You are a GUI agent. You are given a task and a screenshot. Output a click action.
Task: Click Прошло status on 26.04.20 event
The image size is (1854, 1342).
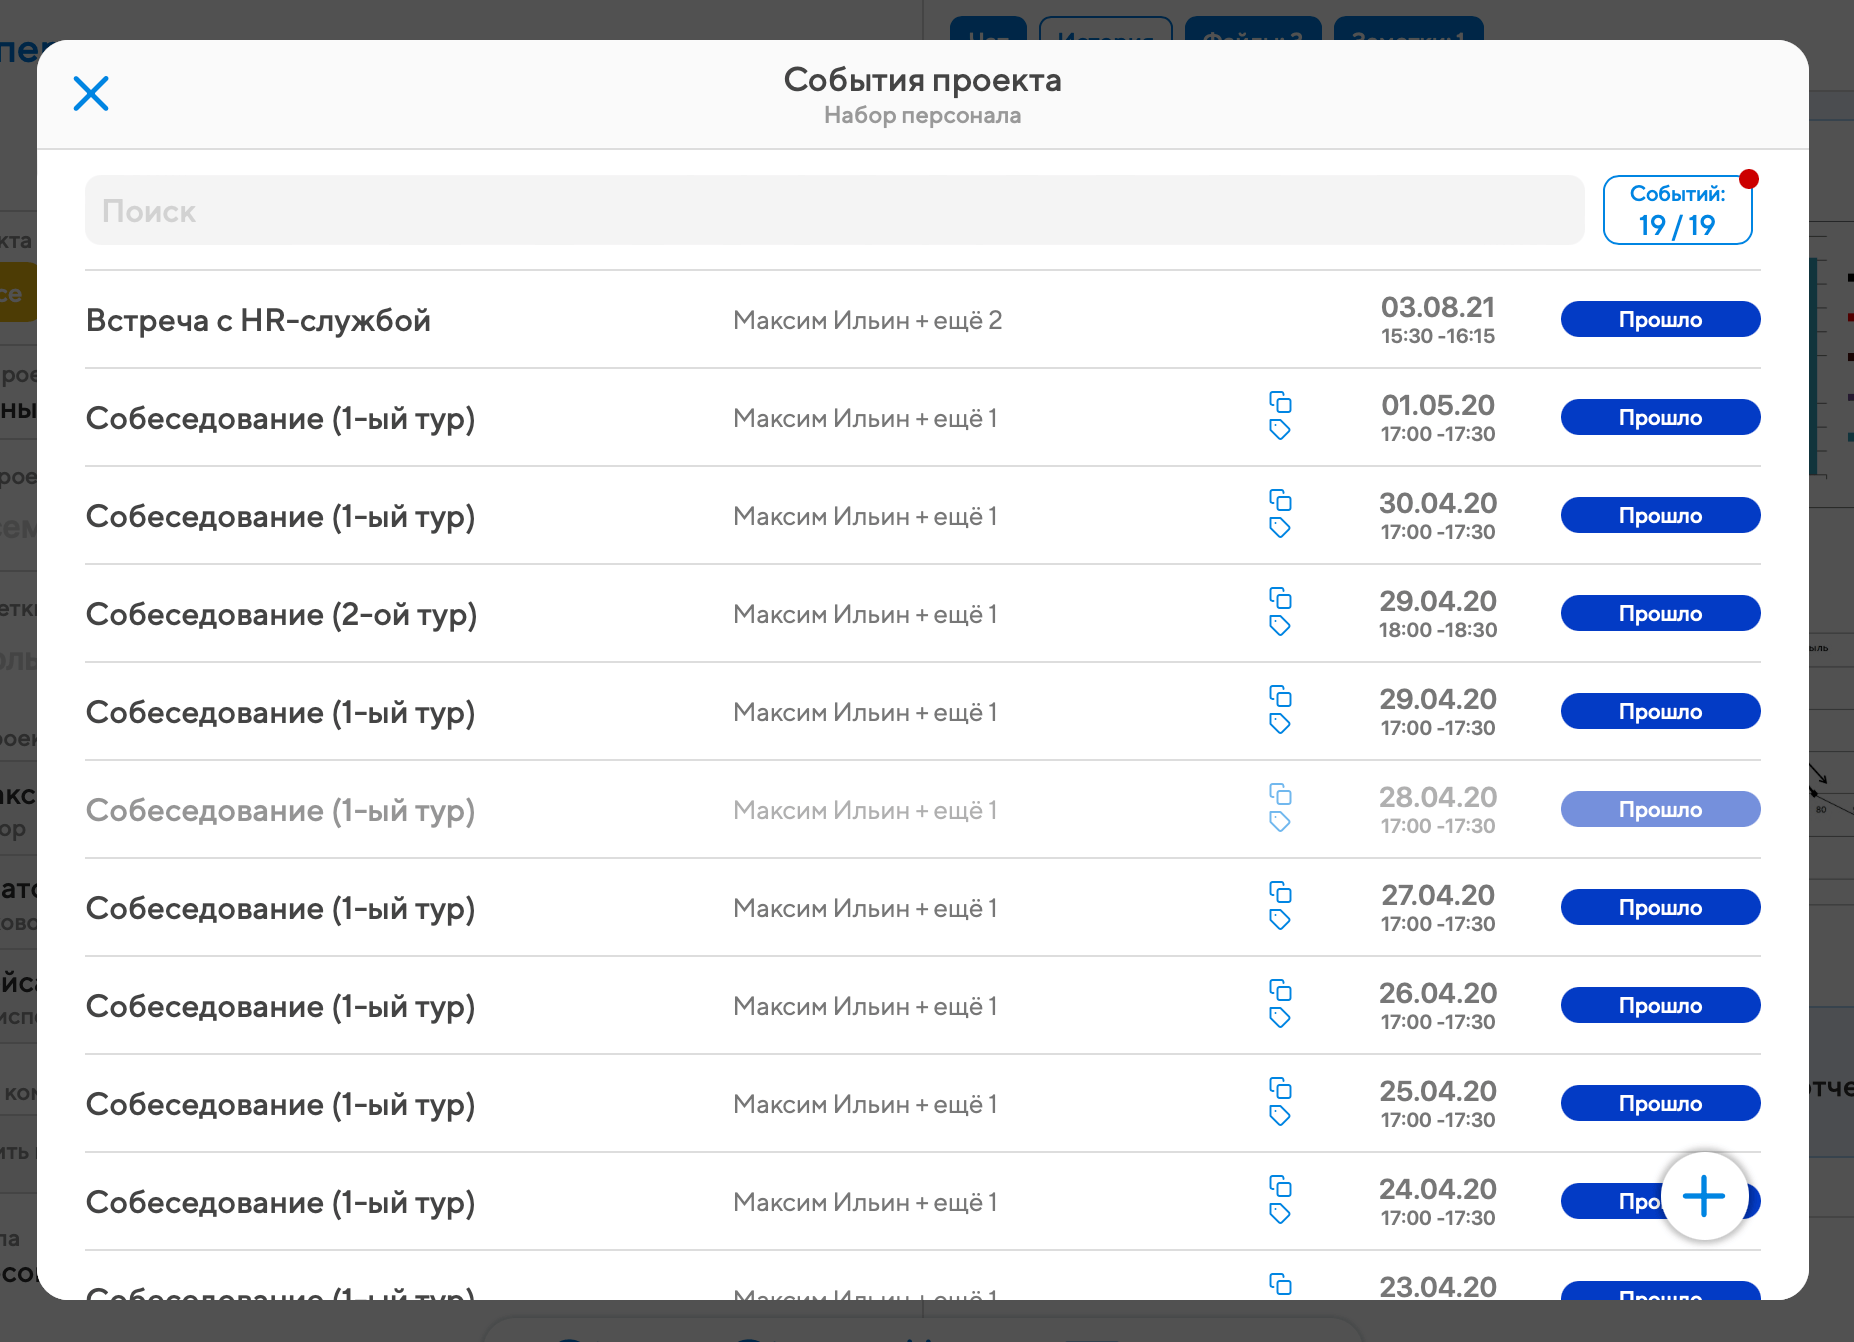coord(1660,1006)
